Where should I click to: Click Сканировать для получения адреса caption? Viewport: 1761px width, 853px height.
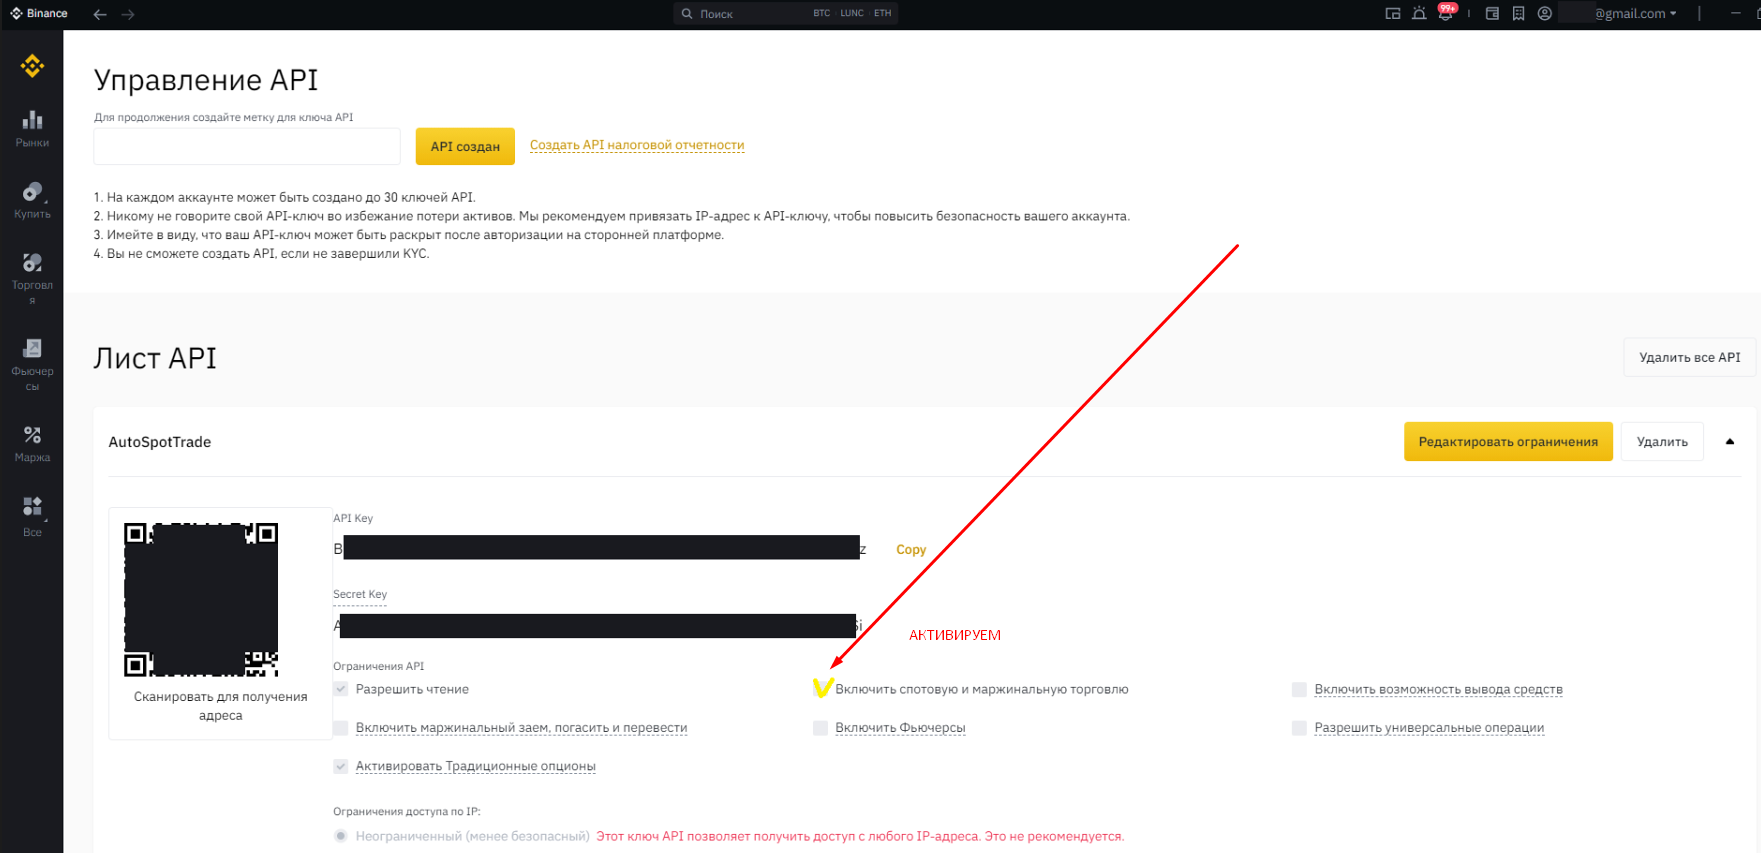[221, 706]
